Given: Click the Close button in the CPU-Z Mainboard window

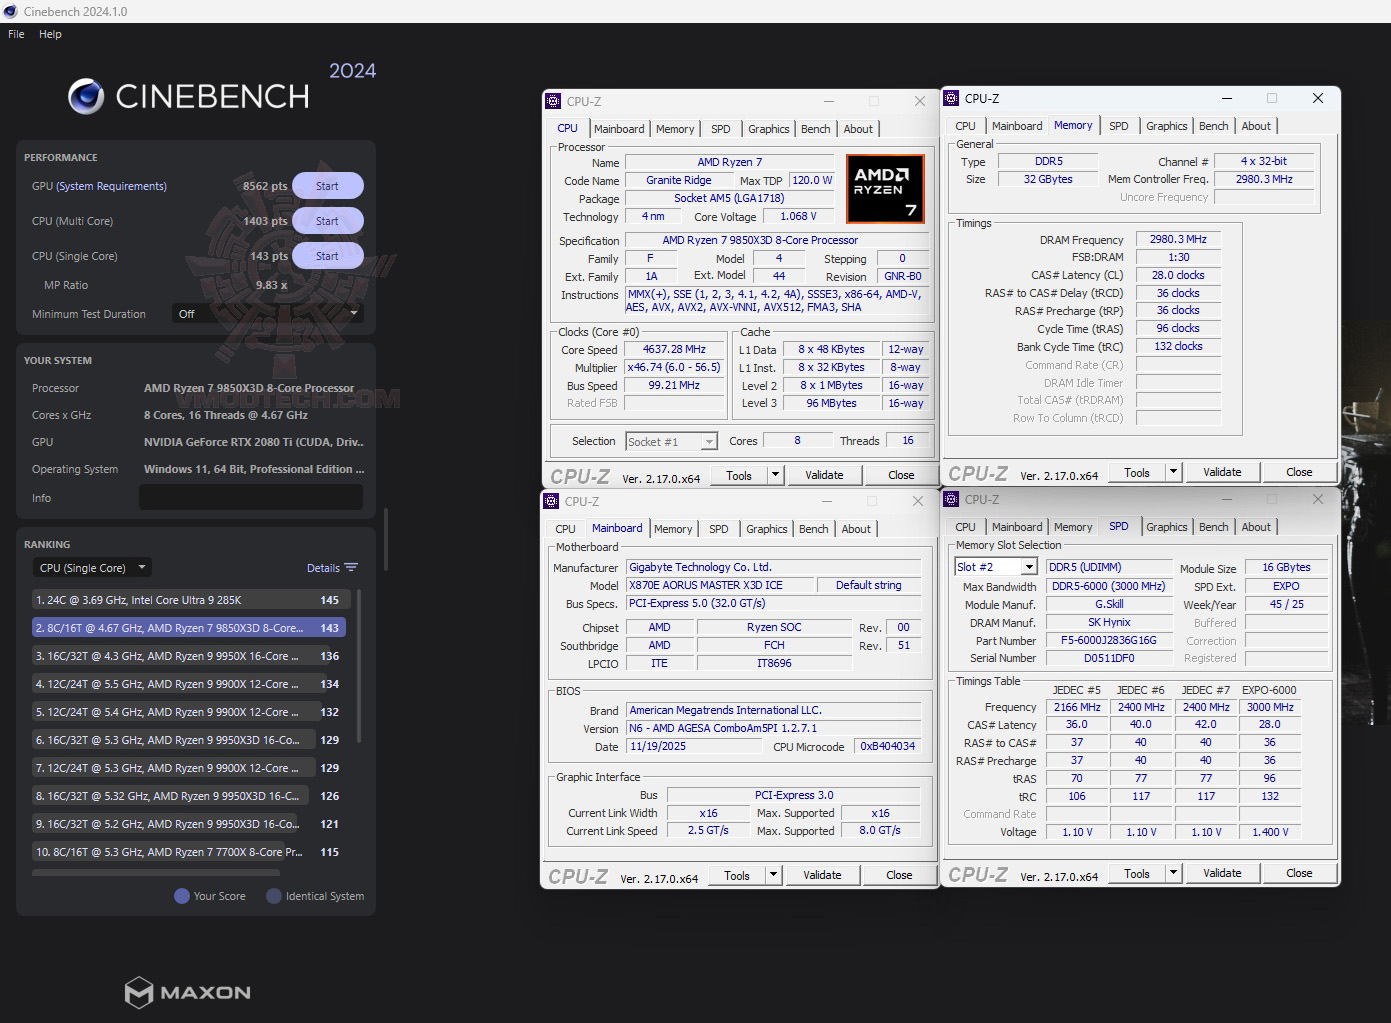Looking at the screenshot, I should tap(899, 875).
